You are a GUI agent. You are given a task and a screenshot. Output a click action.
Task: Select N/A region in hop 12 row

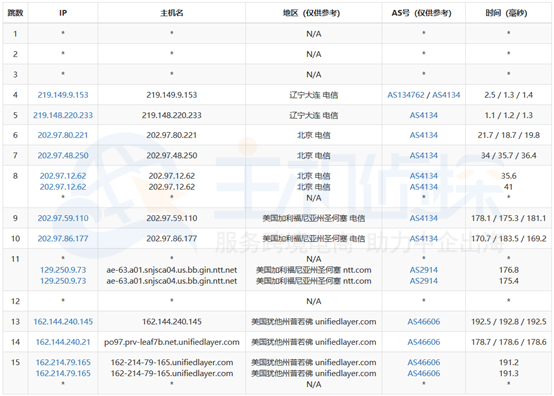click(314, 301)
